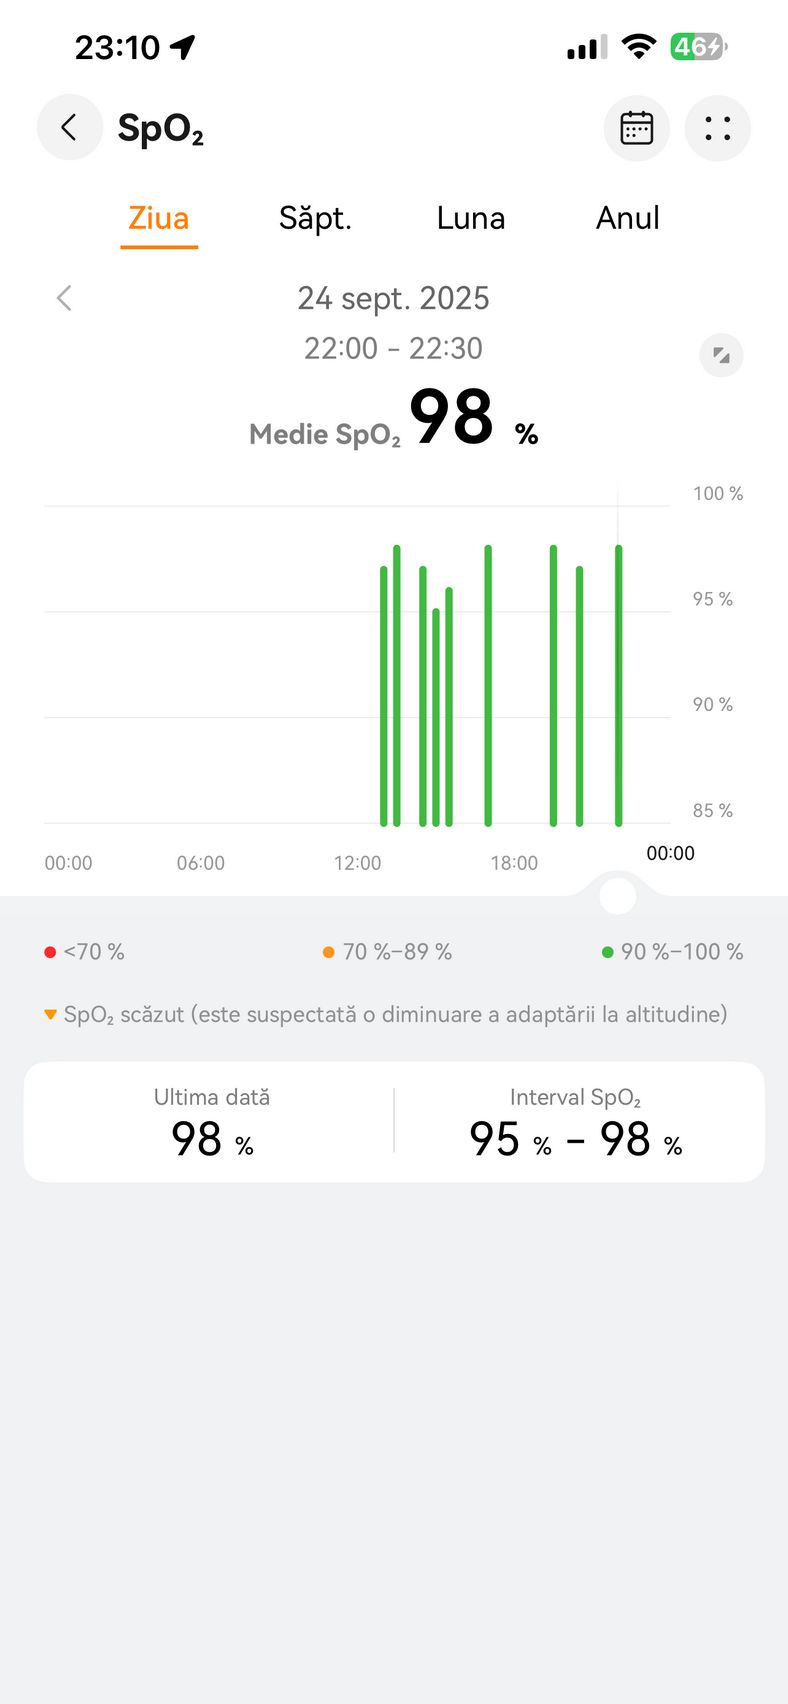Open the Anul tab

click(x=627, y=218)
